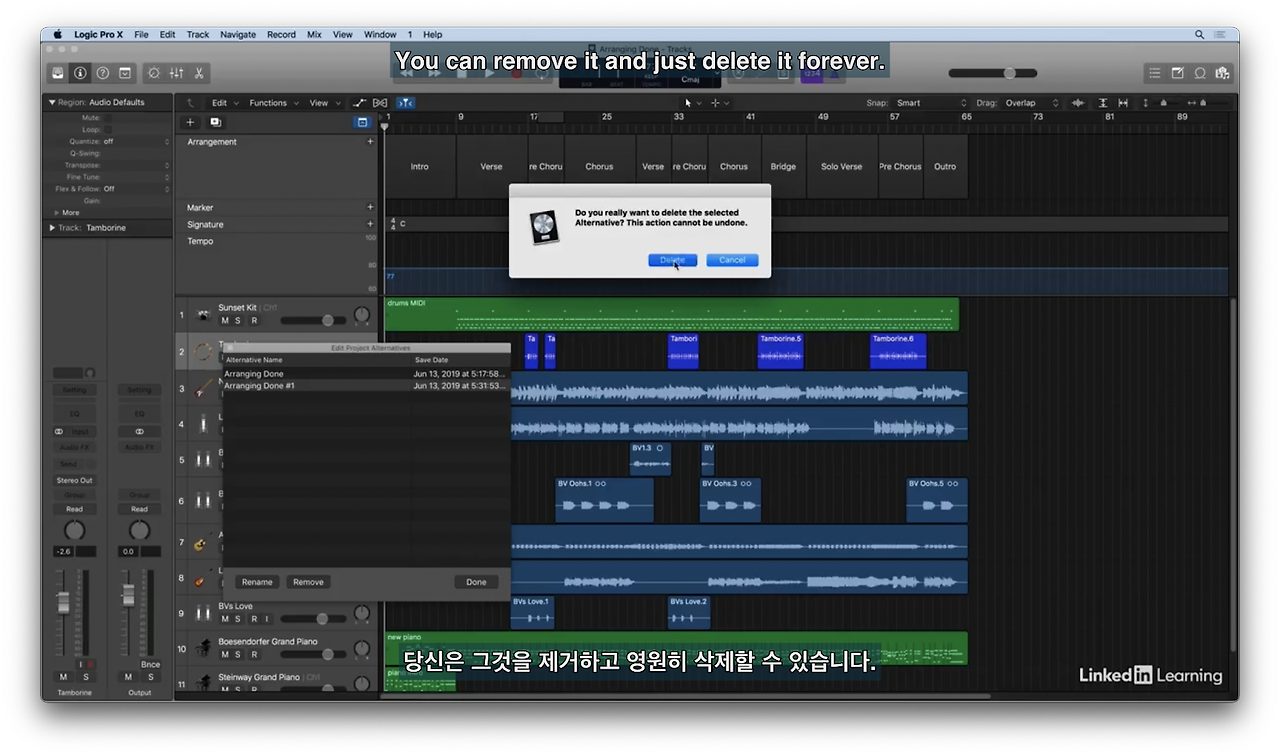Click the Flex show/hide icon
The width and height of the screenshot is (1280, 756).
pyautogui.click(x=380, y=103)
